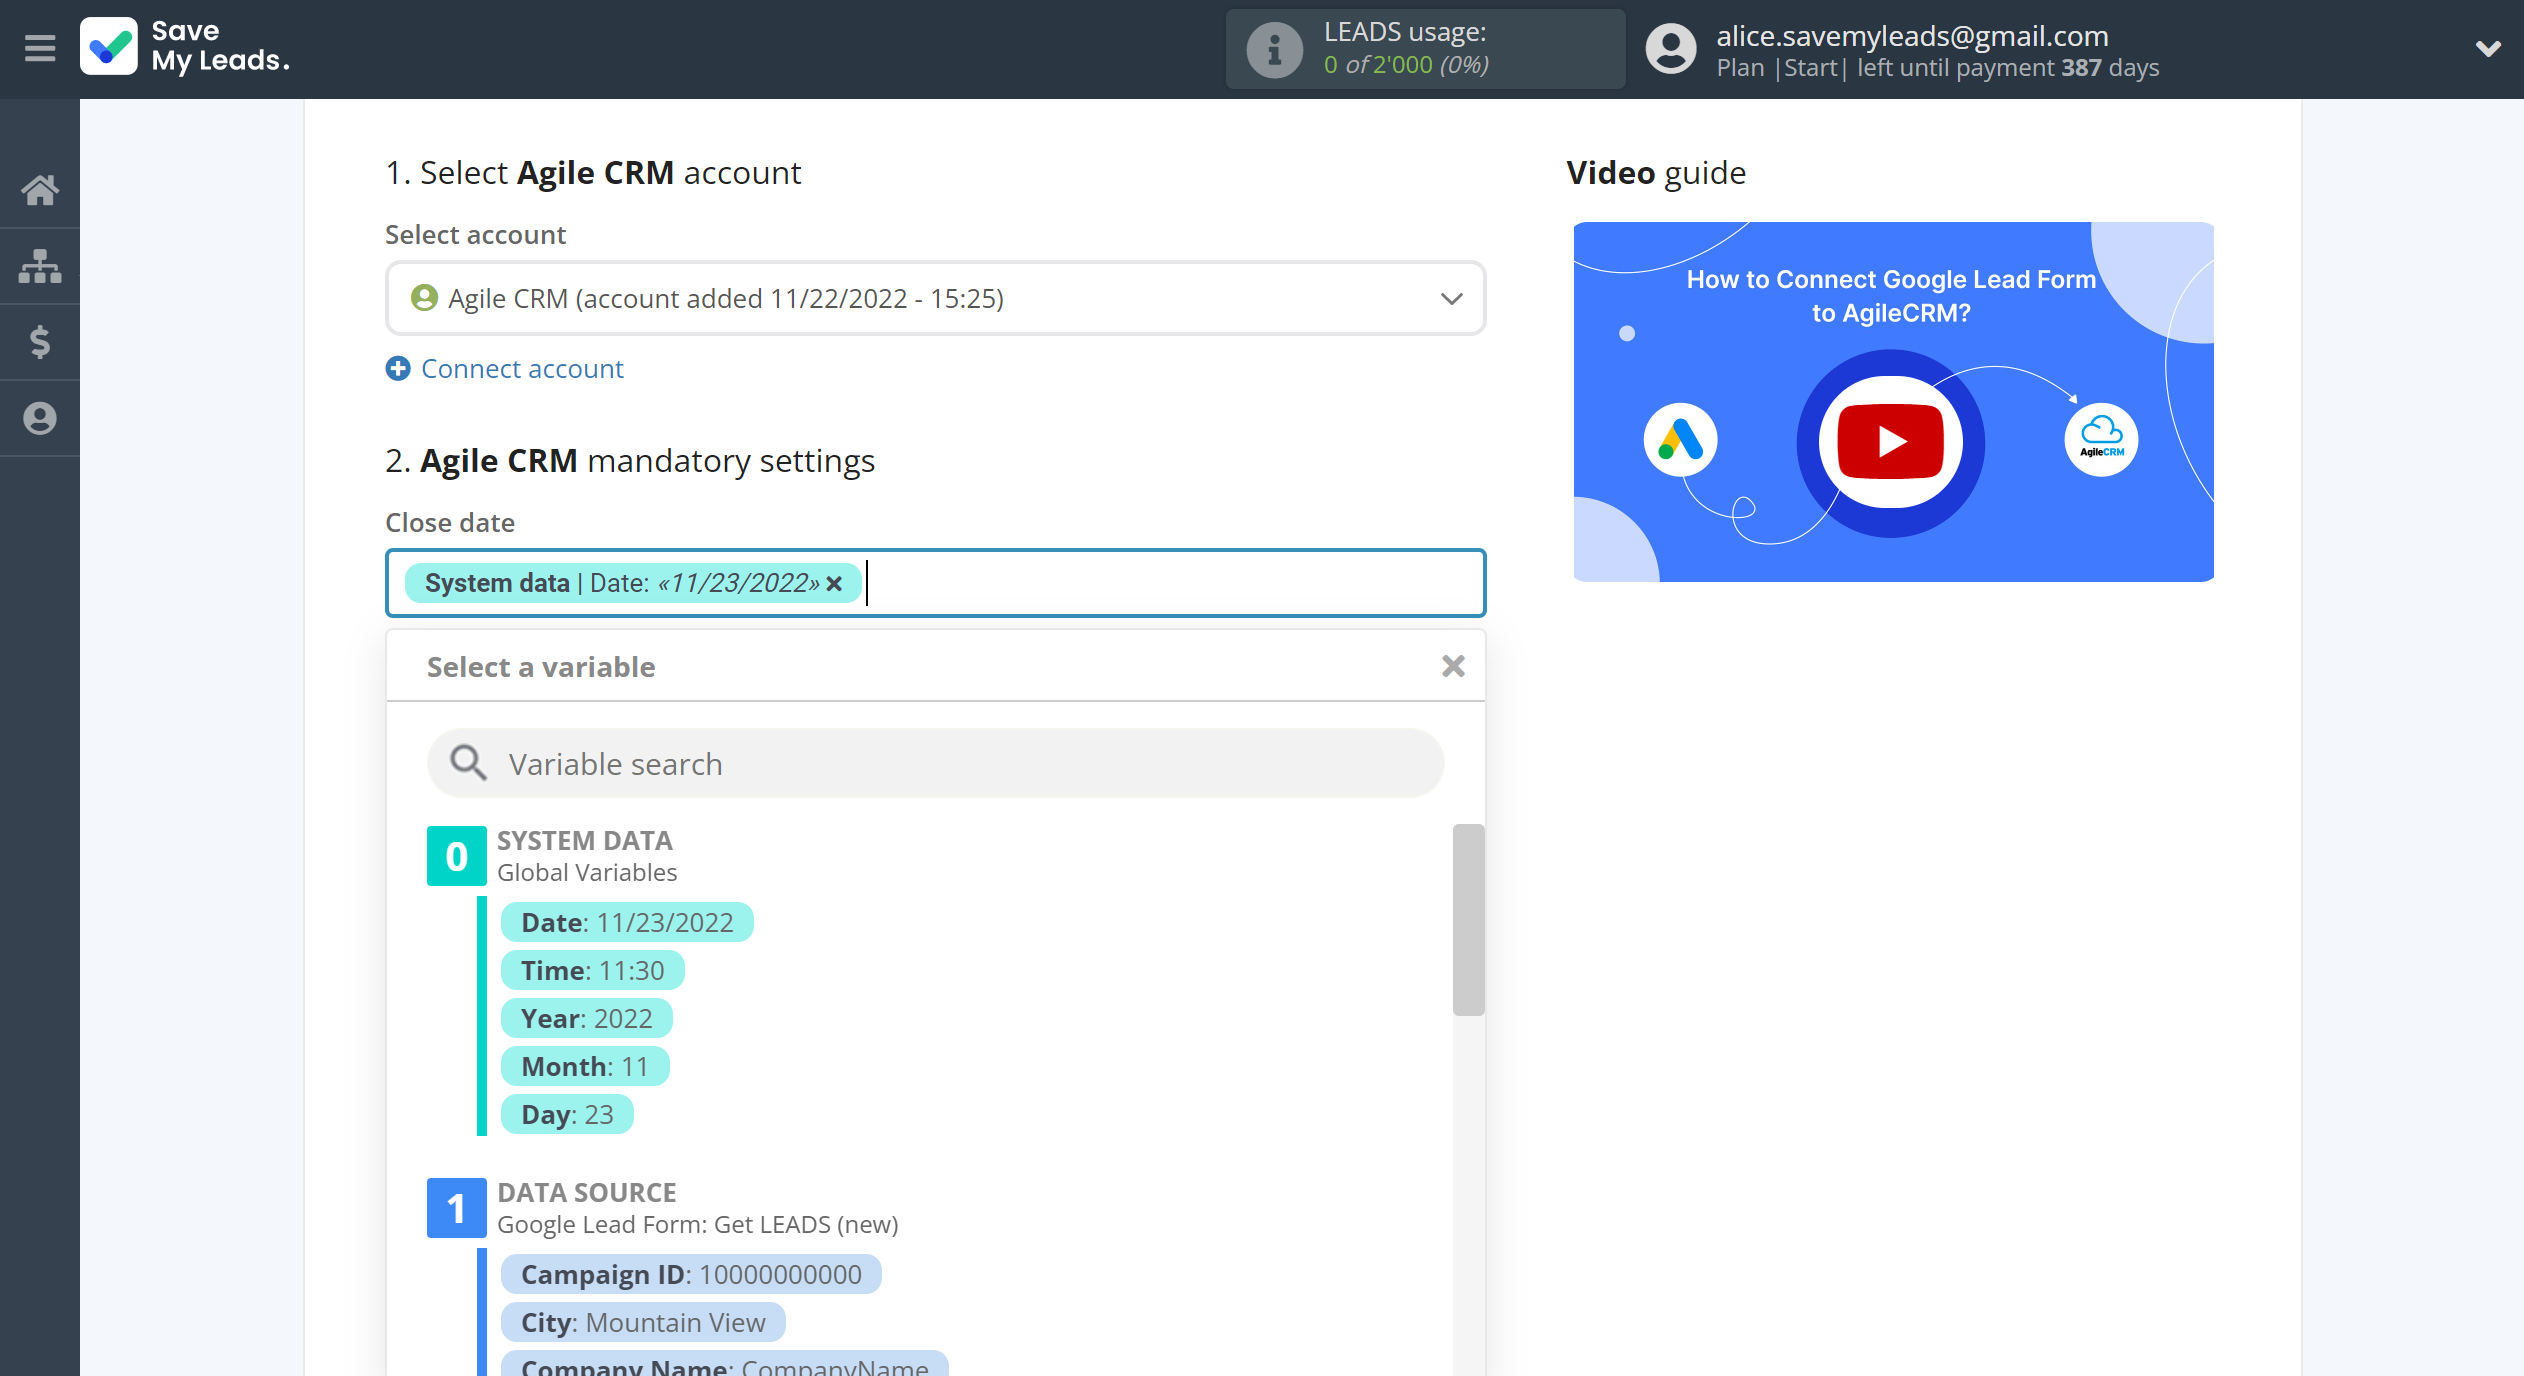
Task: Click the Data Source 1 badge
Action: tap(457, 1208)
